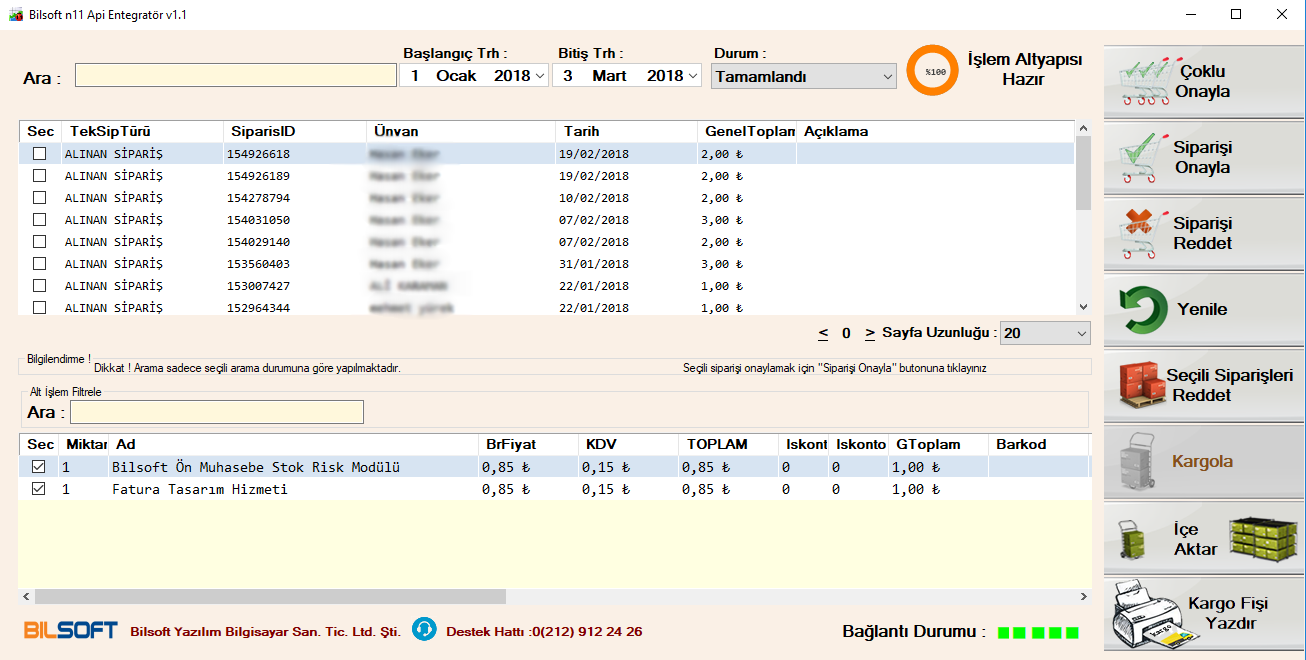This screenshot has width=1306, height=660.
Task: Click the "Destek Hattı :0(212) 912 24 26" text
Action: [544, 631]
